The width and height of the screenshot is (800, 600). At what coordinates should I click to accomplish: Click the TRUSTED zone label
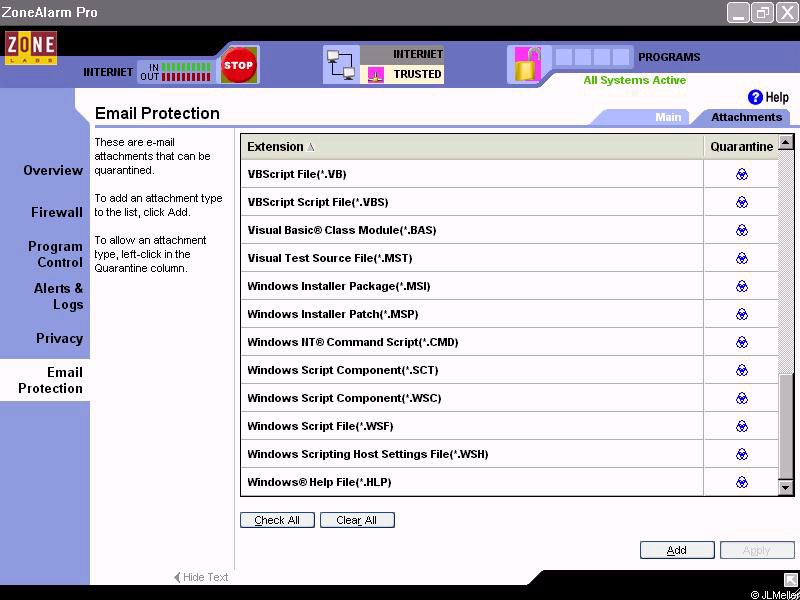(x=417, y=74)
